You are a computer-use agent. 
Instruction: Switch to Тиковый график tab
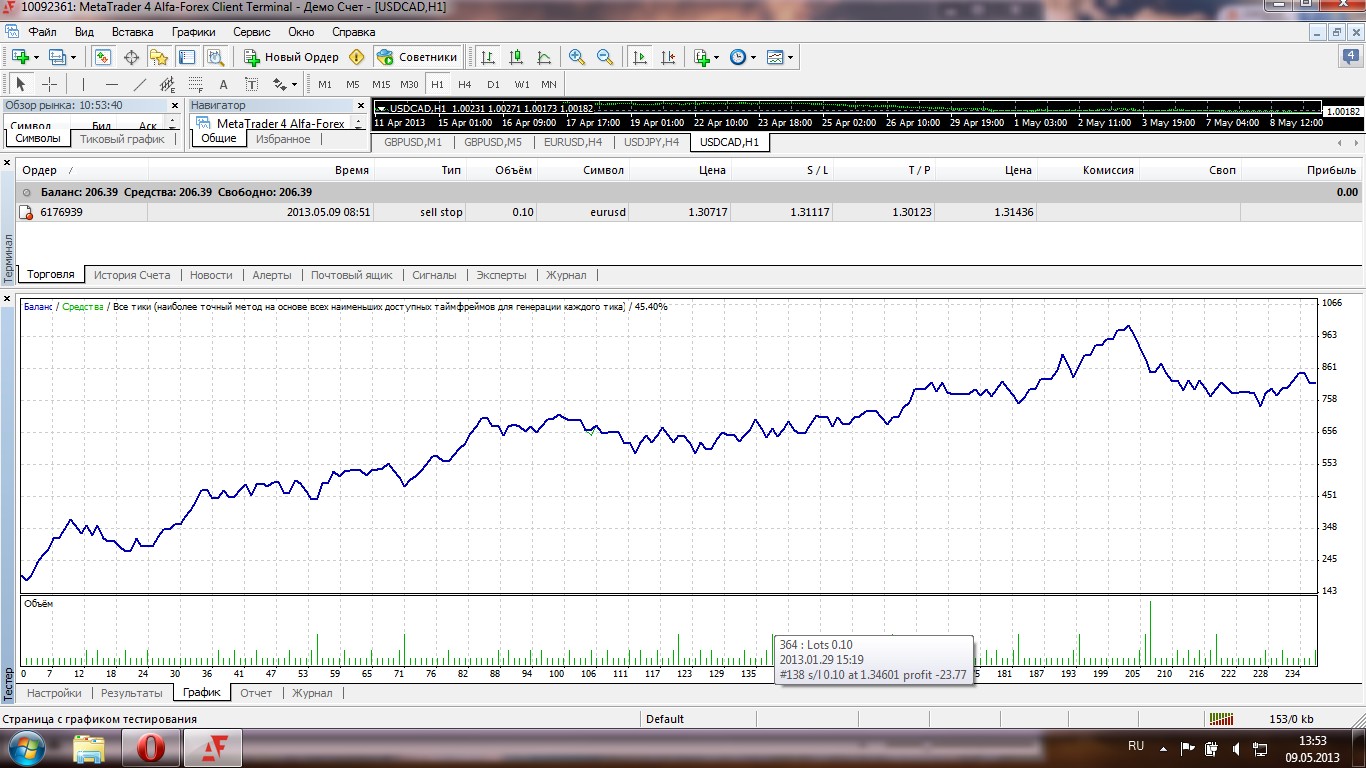point(122,139)
